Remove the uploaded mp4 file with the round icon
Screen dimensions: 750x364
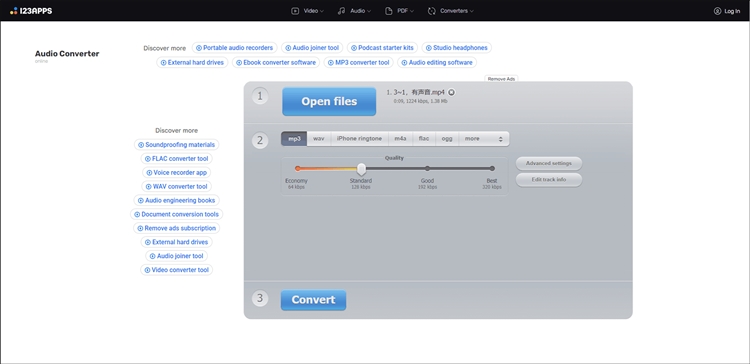tap(452, 92)
